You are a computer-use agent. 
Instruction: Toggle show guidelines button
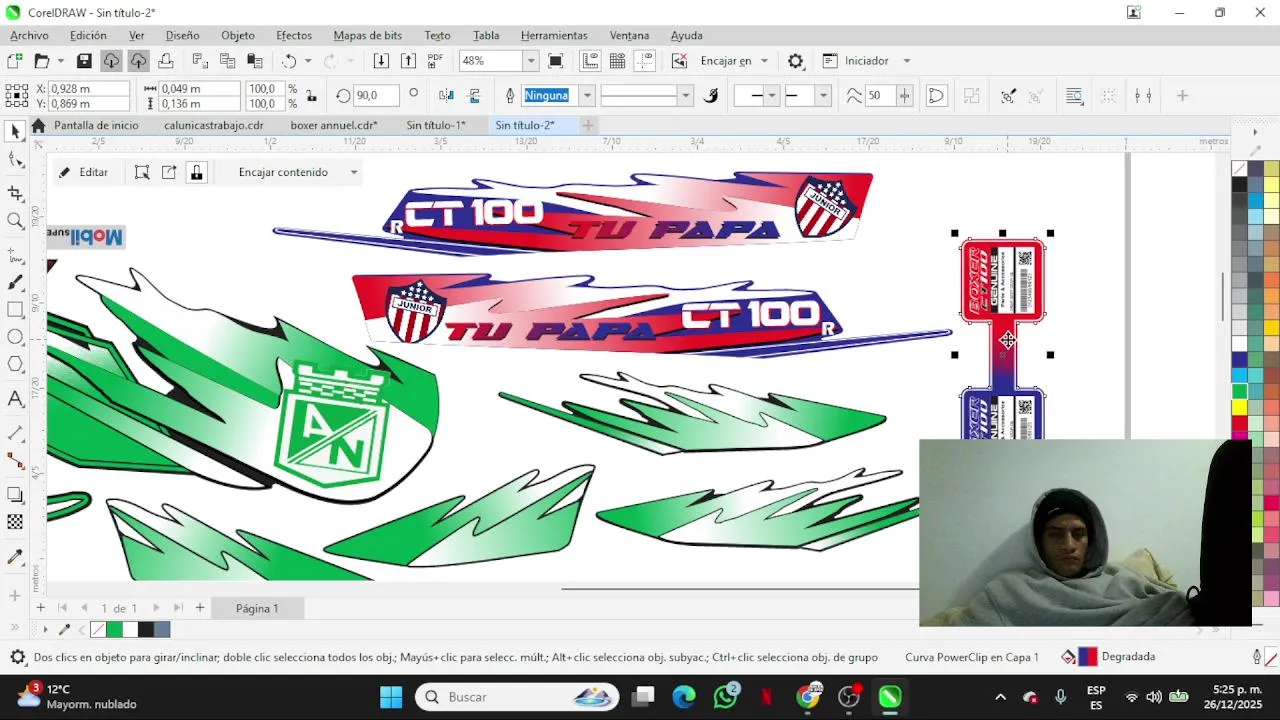pos(644,61)
